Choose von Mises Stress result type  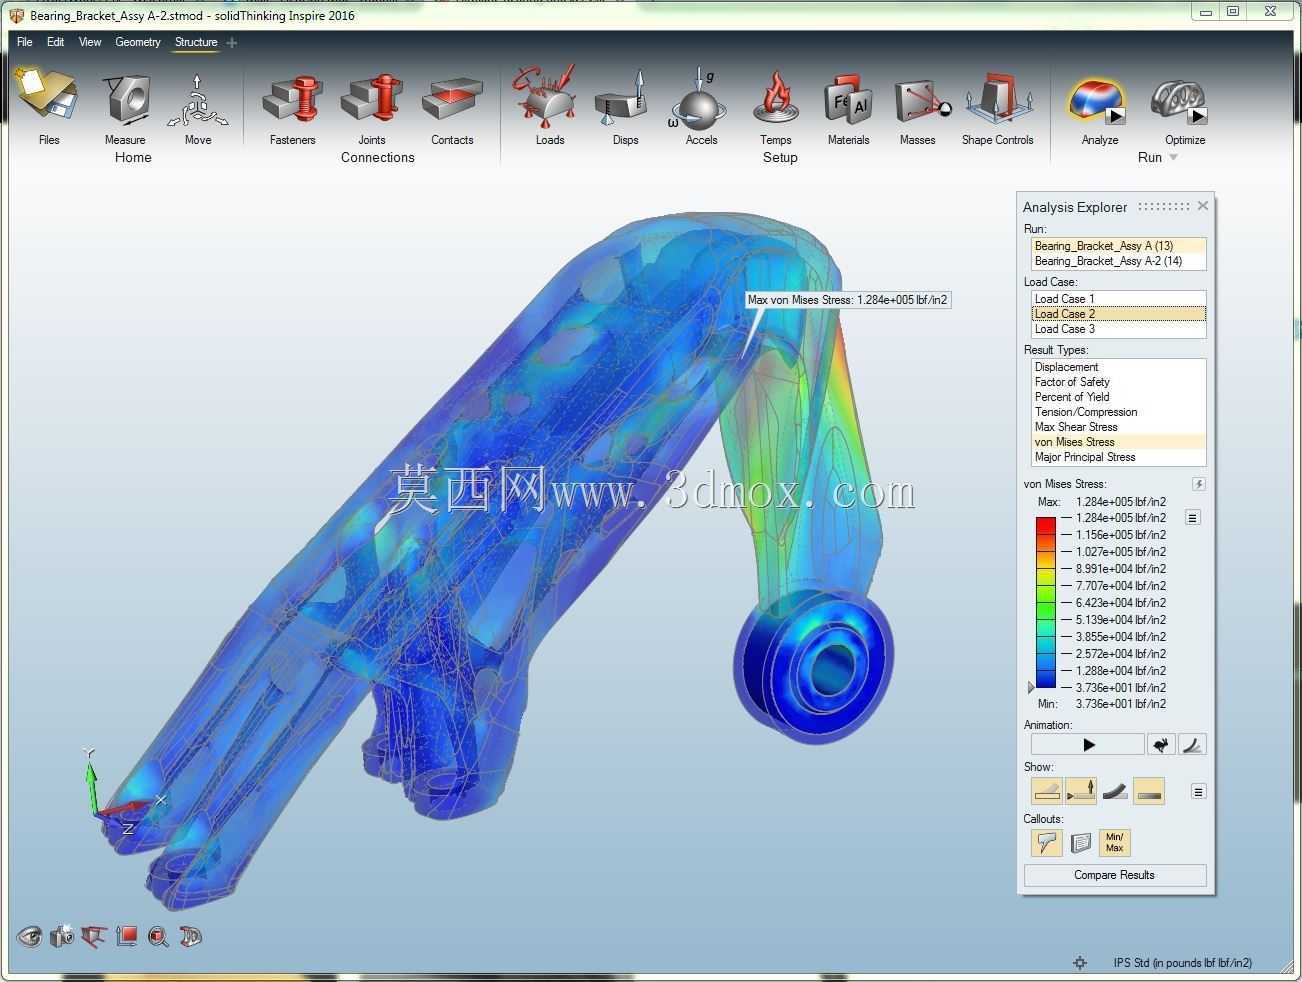tap(1118, 442)
